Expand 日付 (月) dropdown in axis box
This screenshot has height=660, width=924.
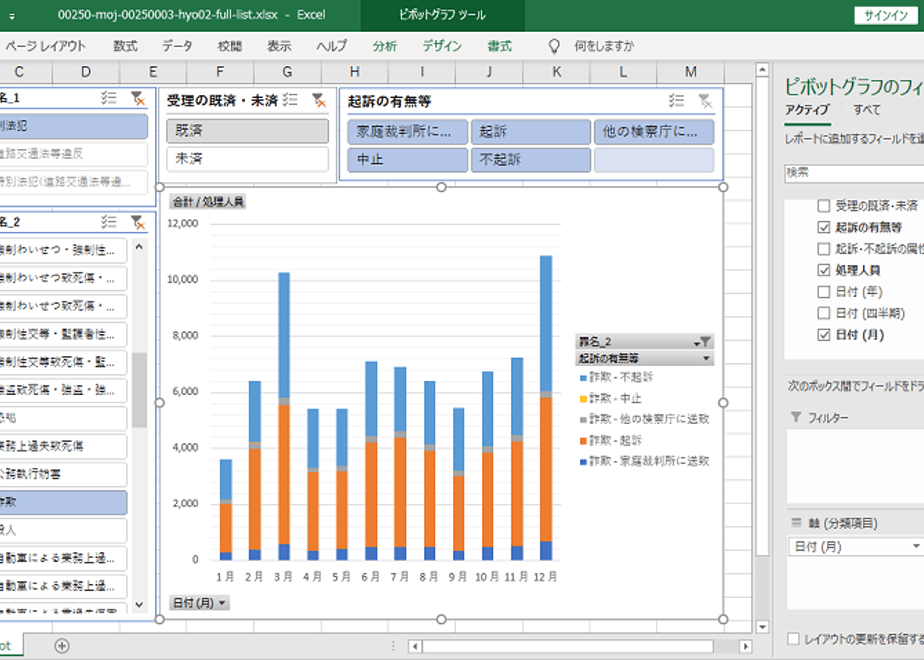coord(916,546)
